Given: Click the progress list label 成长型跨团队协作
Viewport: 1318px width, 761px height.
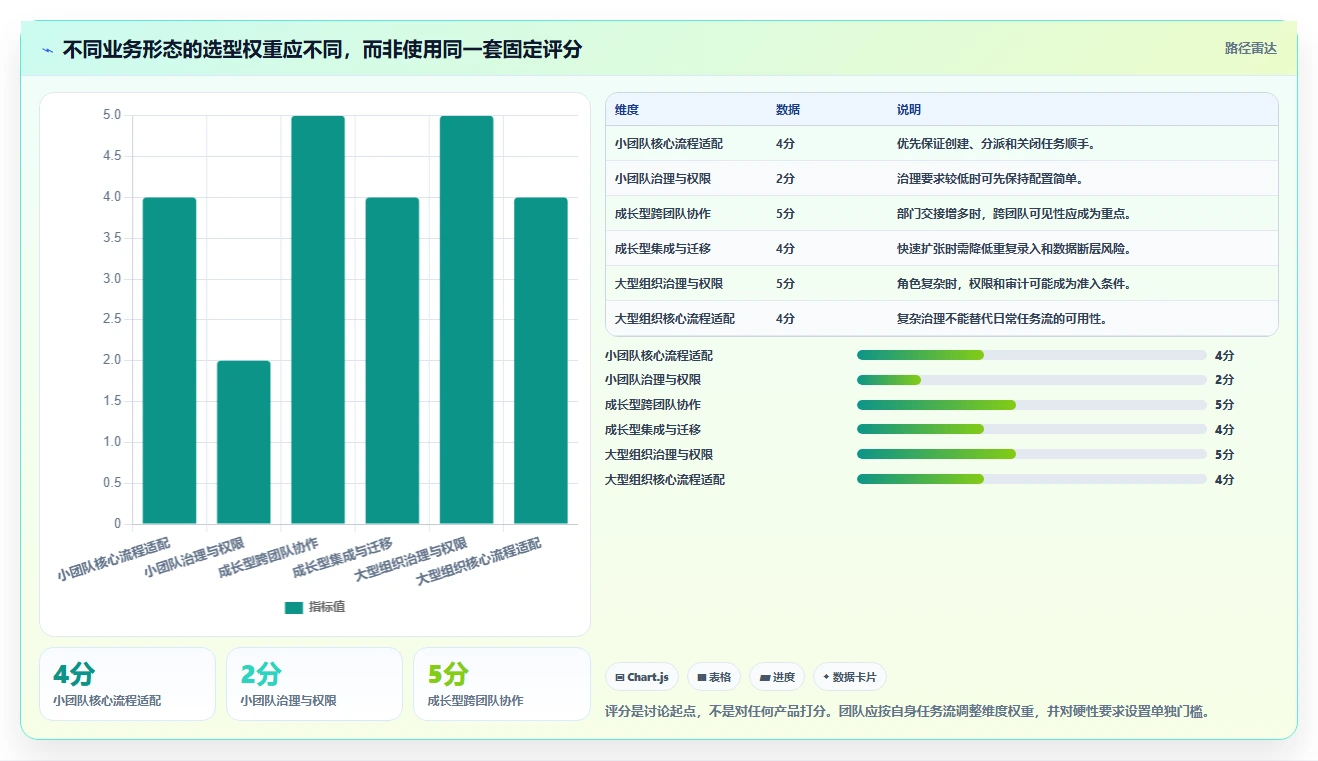Looking at the screenshot, I should [653, 405].
